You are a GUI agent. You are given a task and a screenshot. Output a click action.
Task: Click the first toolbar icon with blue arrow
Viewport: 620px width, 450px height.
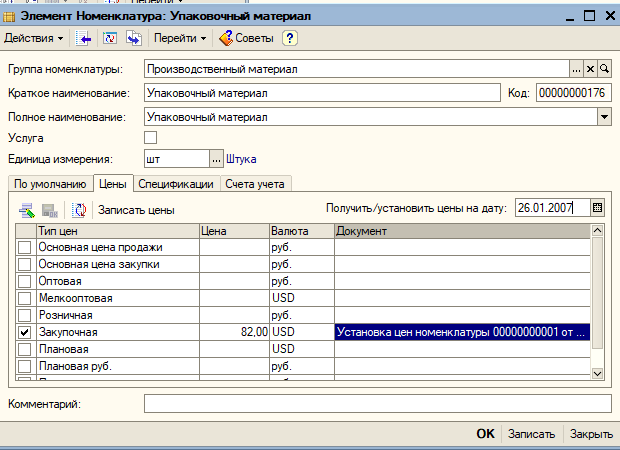click(83, 38)
